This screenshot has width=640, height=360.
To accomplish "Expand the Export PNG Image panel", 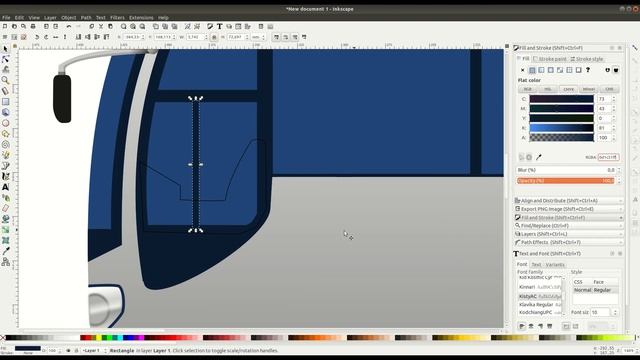I will [x=569, y=209].
